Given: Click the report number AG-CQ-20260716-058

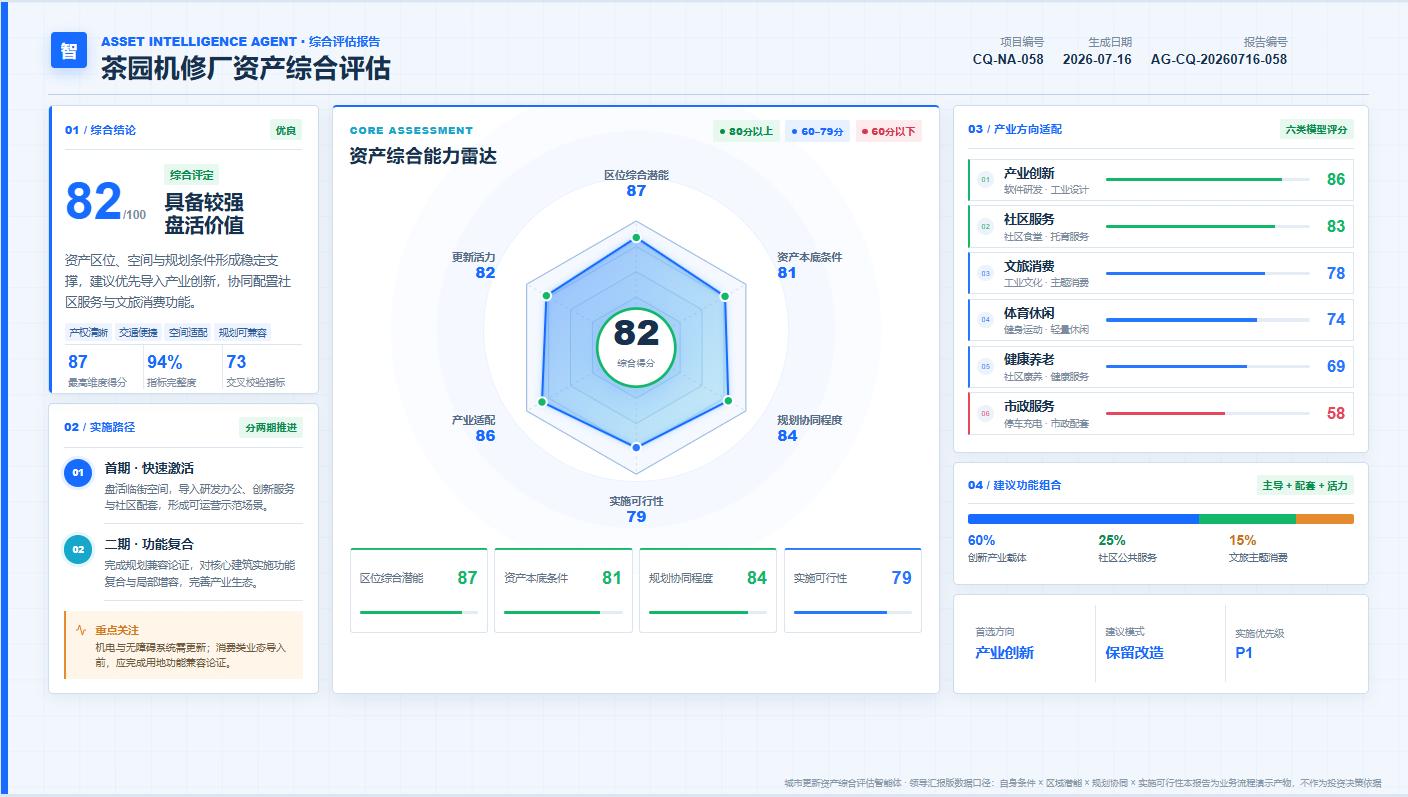Looking at the screenshot, I should pos(1219,59).
